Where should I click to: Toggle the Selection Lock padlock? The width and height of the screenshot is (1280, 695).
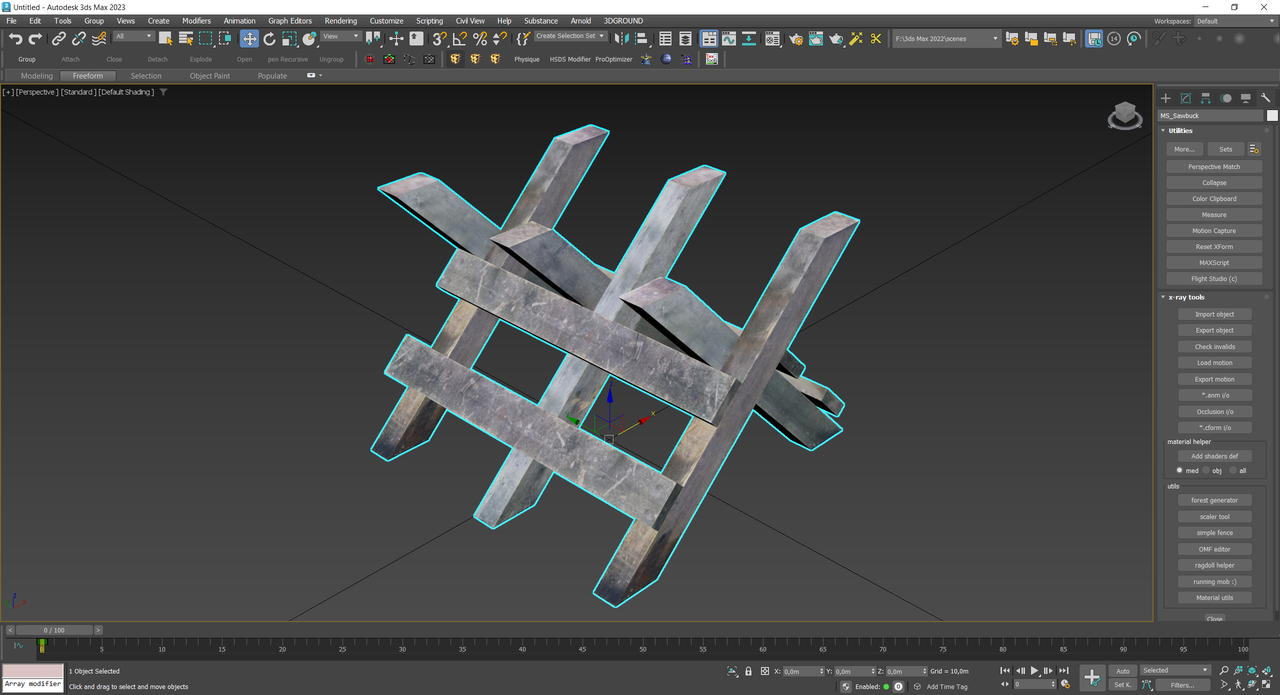[748, 672]
